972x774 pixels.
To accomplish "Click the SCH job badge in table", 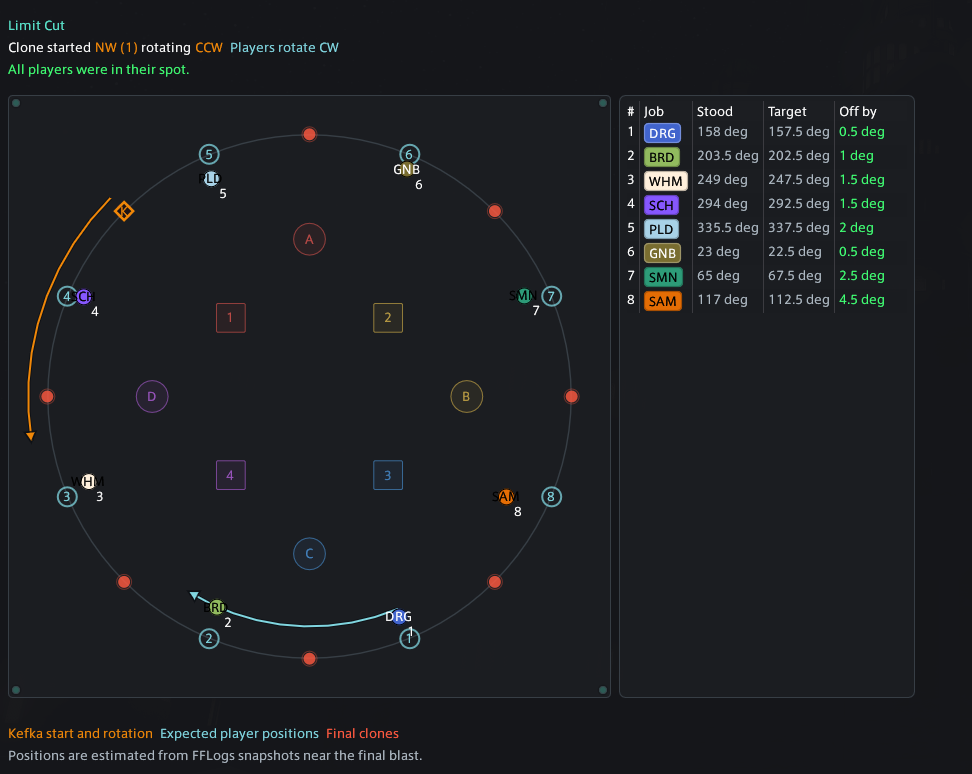I will tap(661, 205).
